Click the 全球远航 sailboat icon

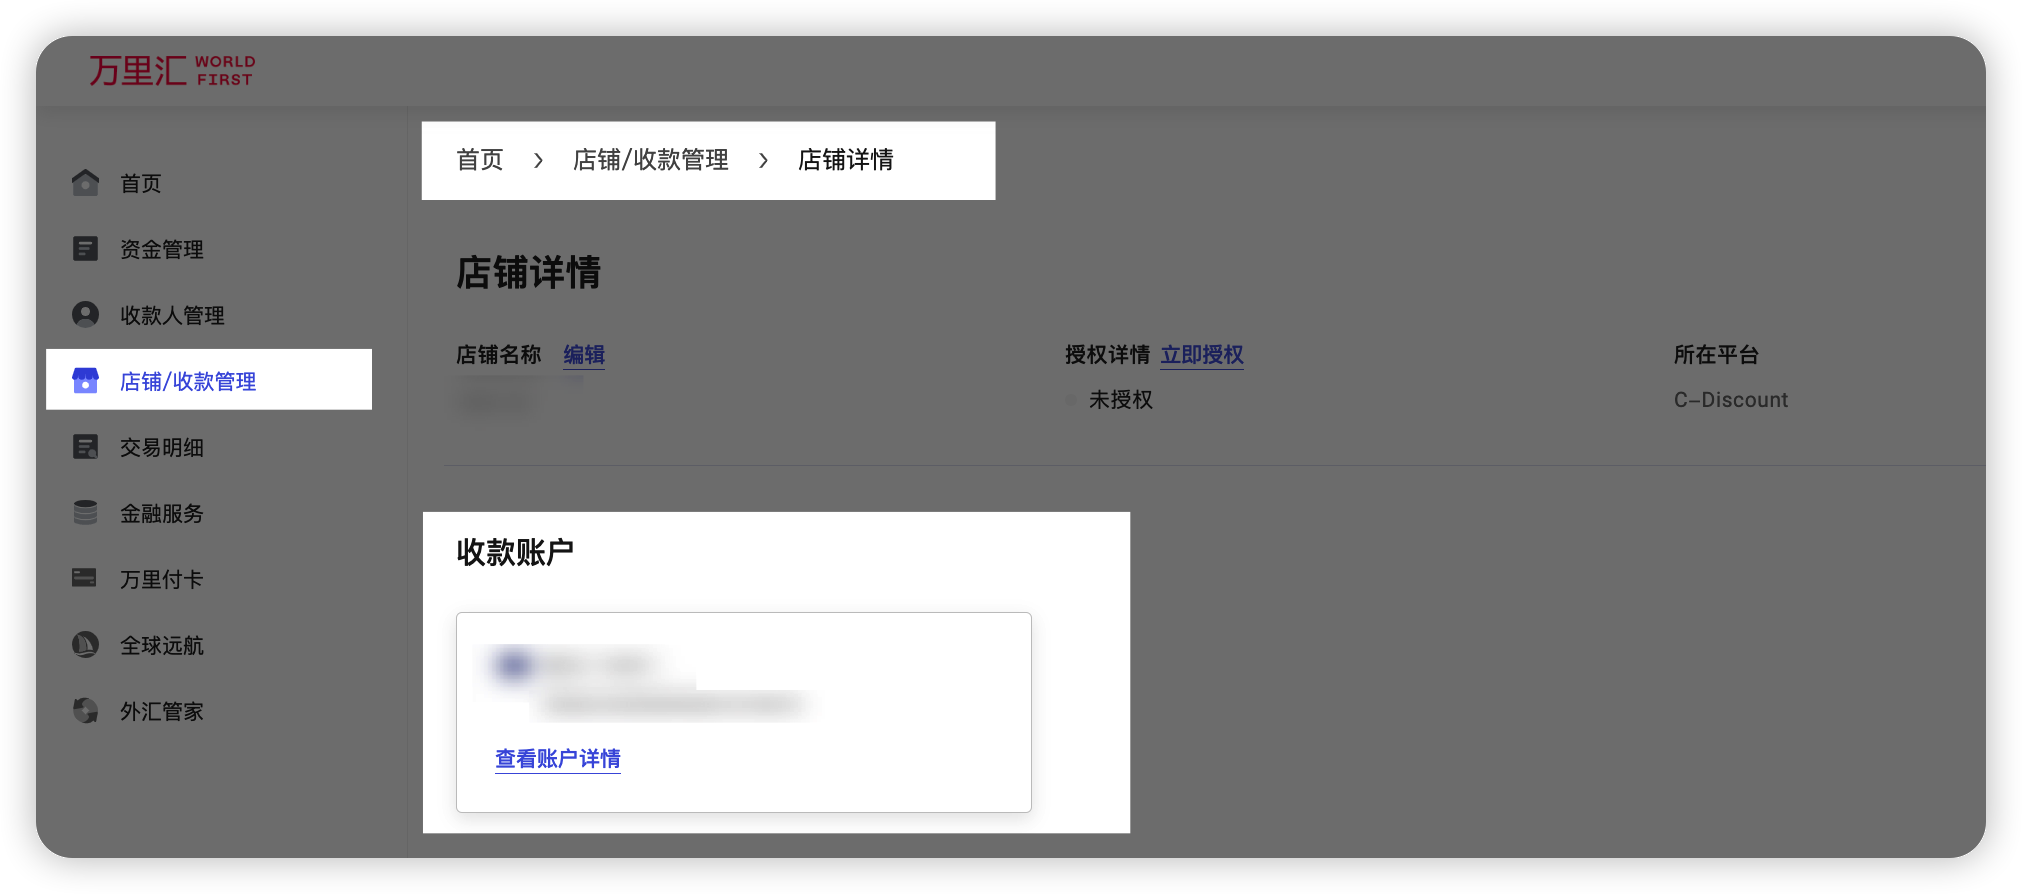(86, 645)
